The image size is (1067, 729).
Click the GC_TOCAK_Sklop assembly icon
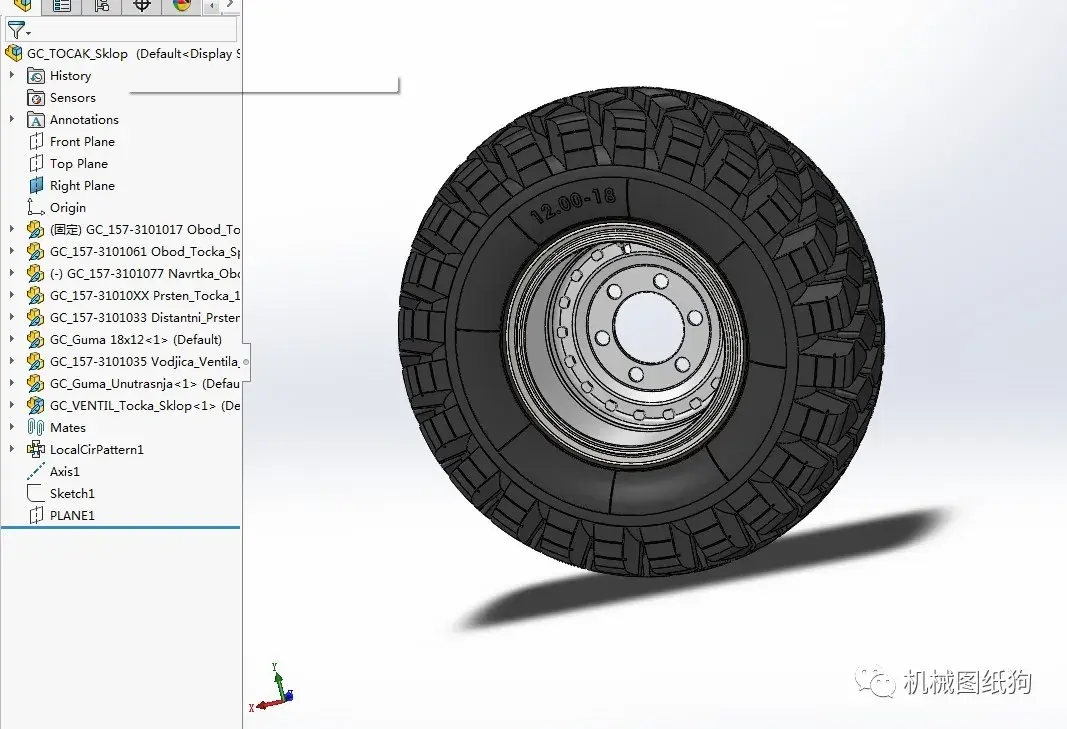(x=14, y=53)
